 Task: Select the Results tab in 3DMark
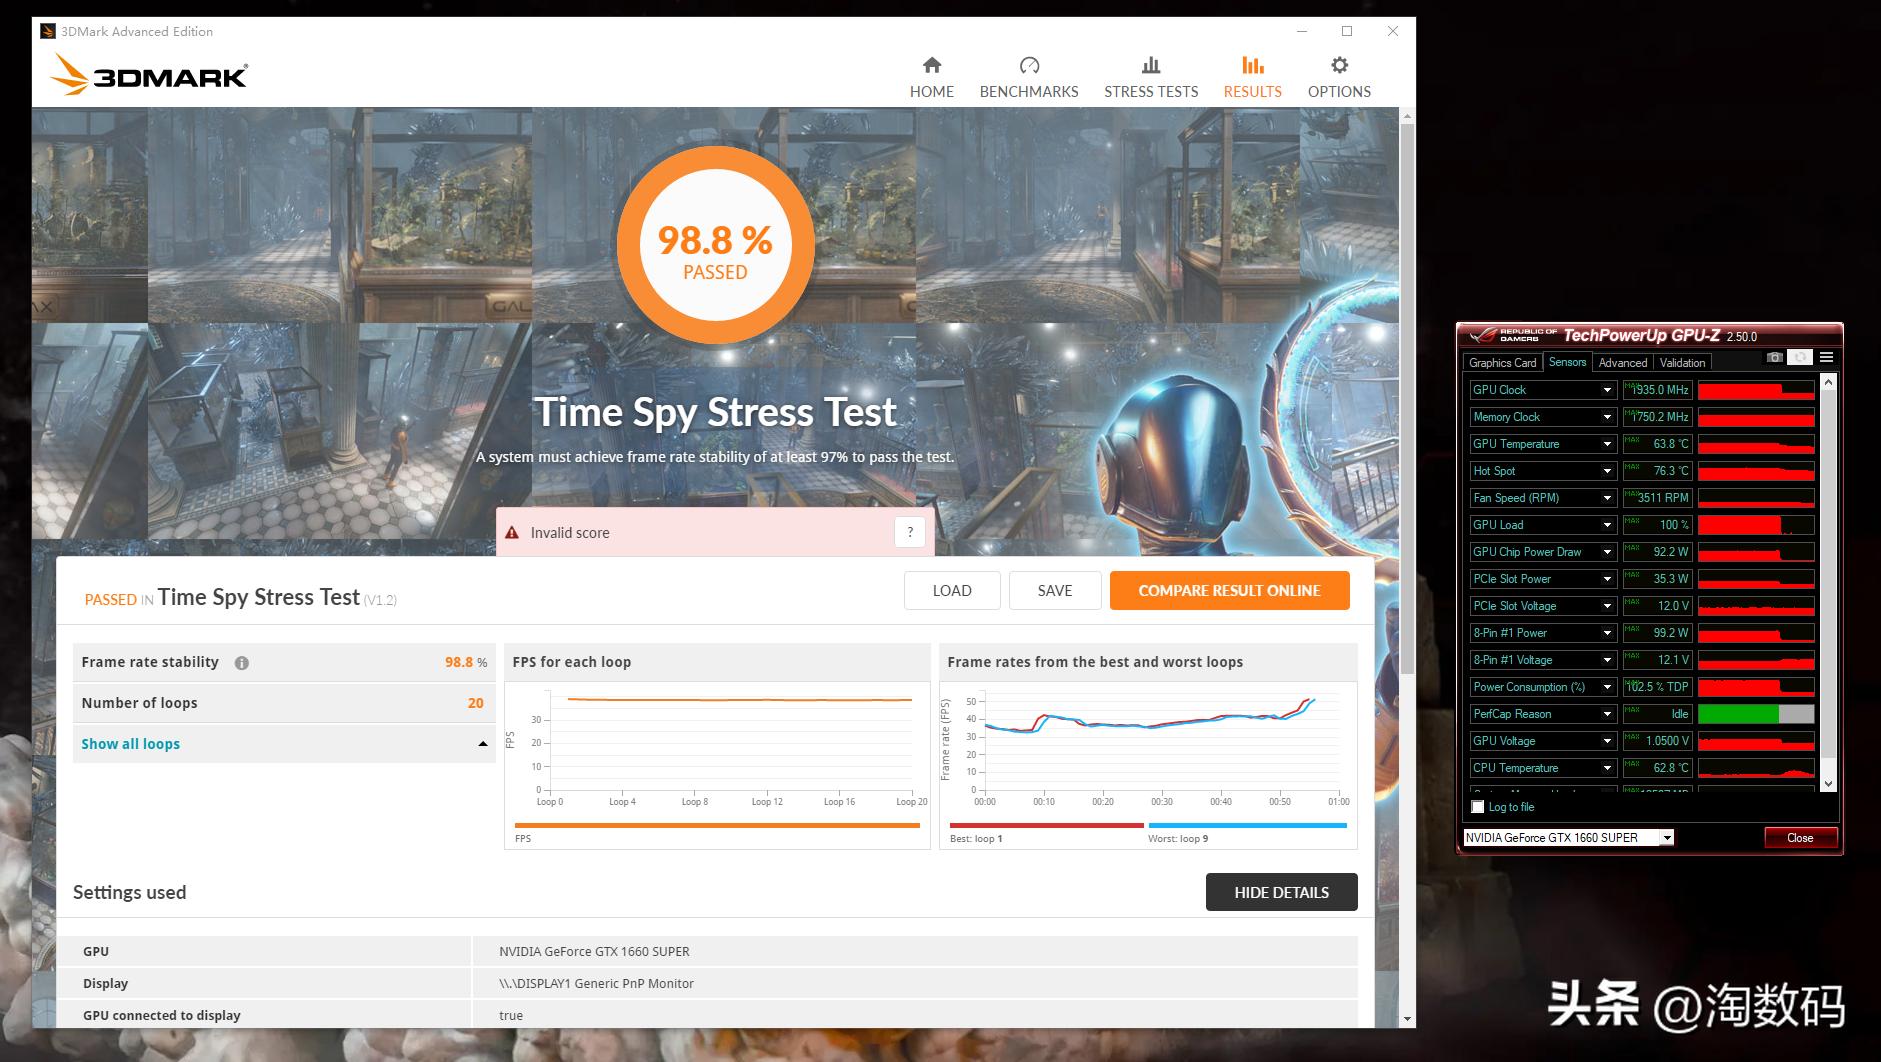click(x=1253, y=78)
